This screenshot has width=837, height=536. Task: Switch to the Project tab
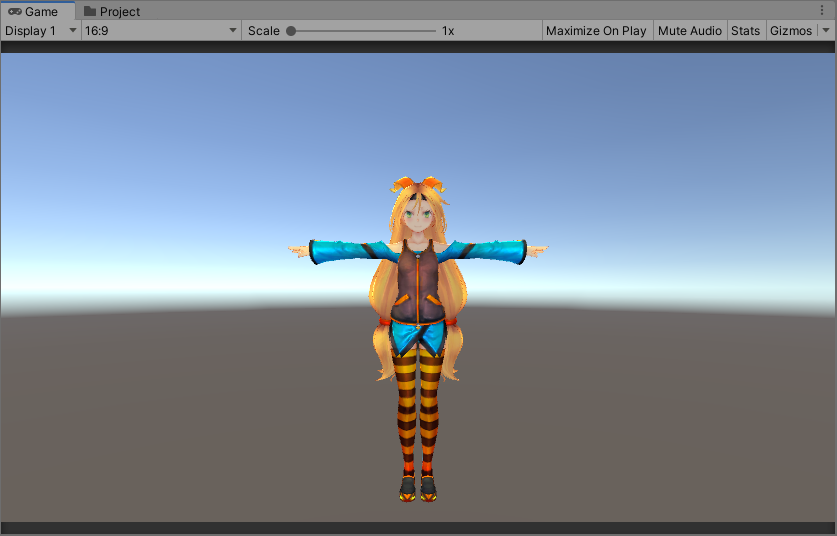tap(112, 11)
